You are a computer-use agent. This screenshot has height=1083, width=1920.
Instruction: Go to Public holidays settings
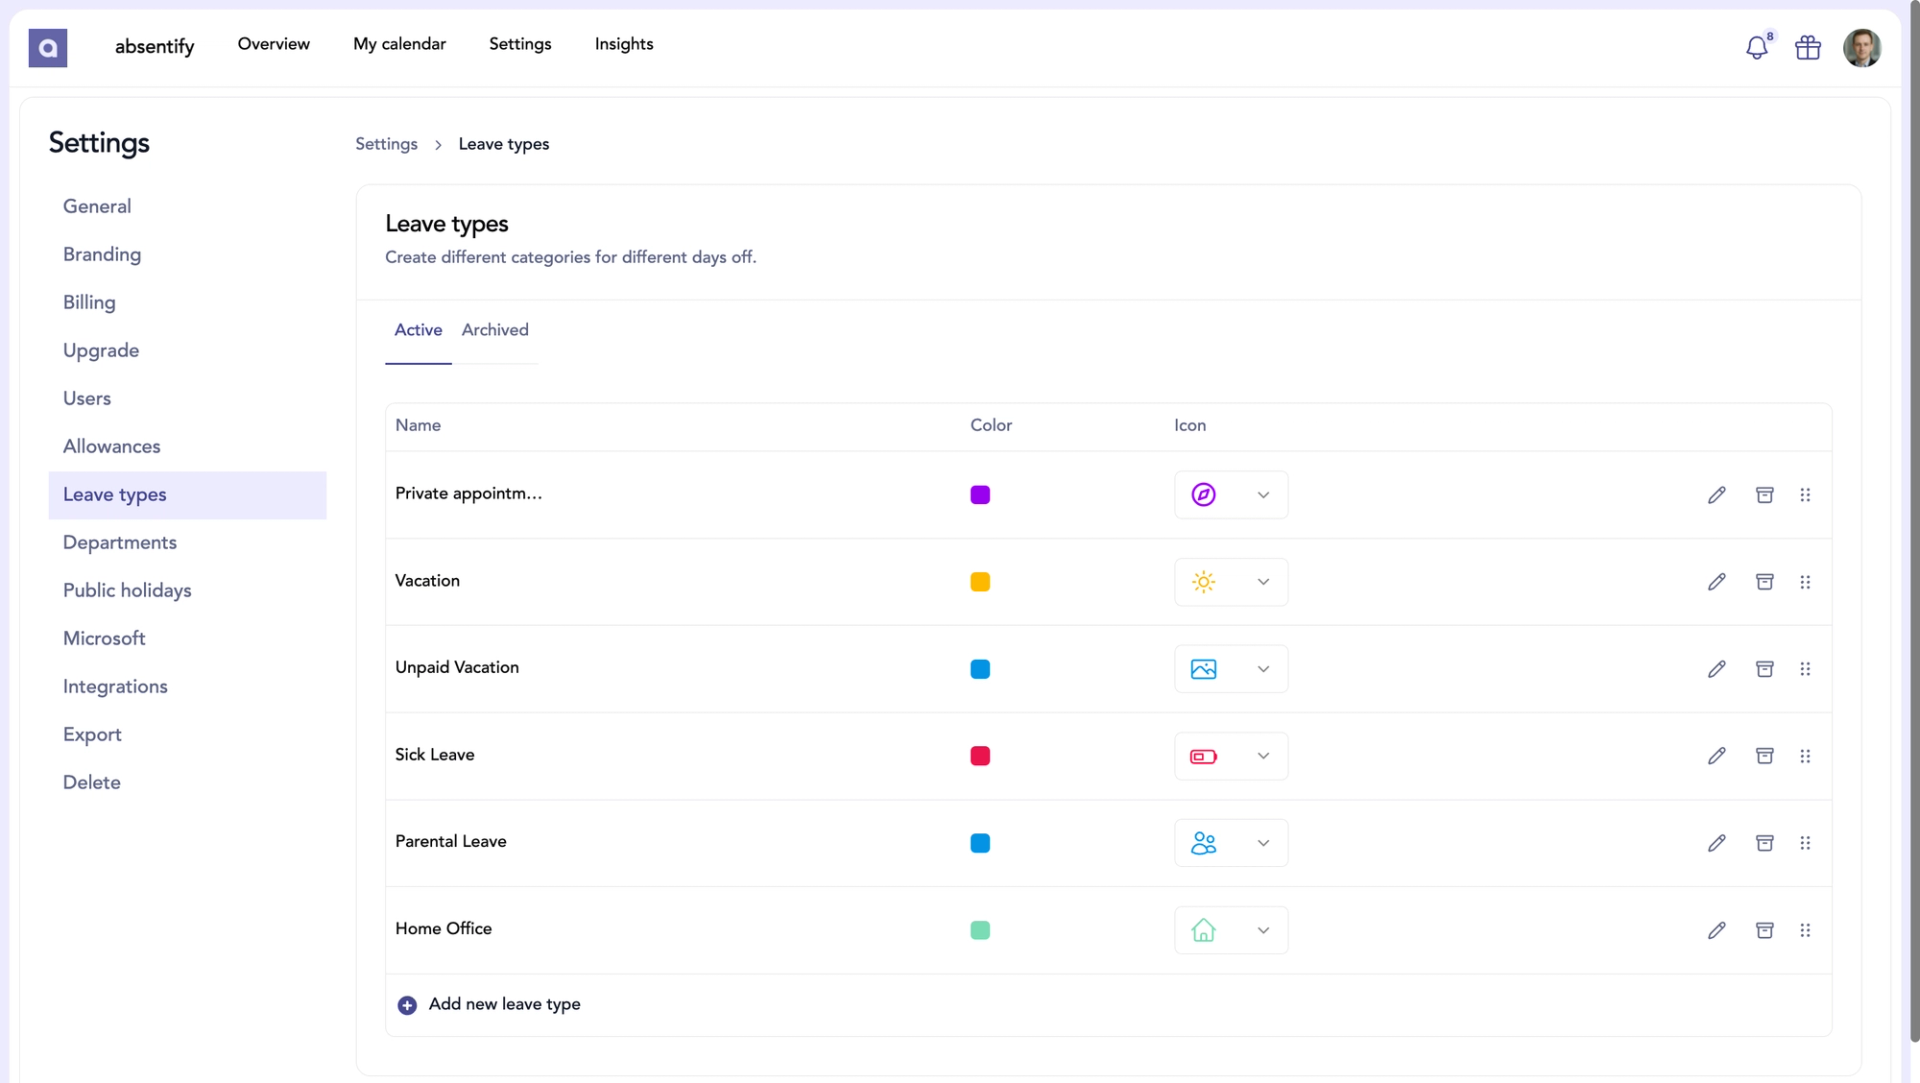pyautogui.click(x=127, y=590)
